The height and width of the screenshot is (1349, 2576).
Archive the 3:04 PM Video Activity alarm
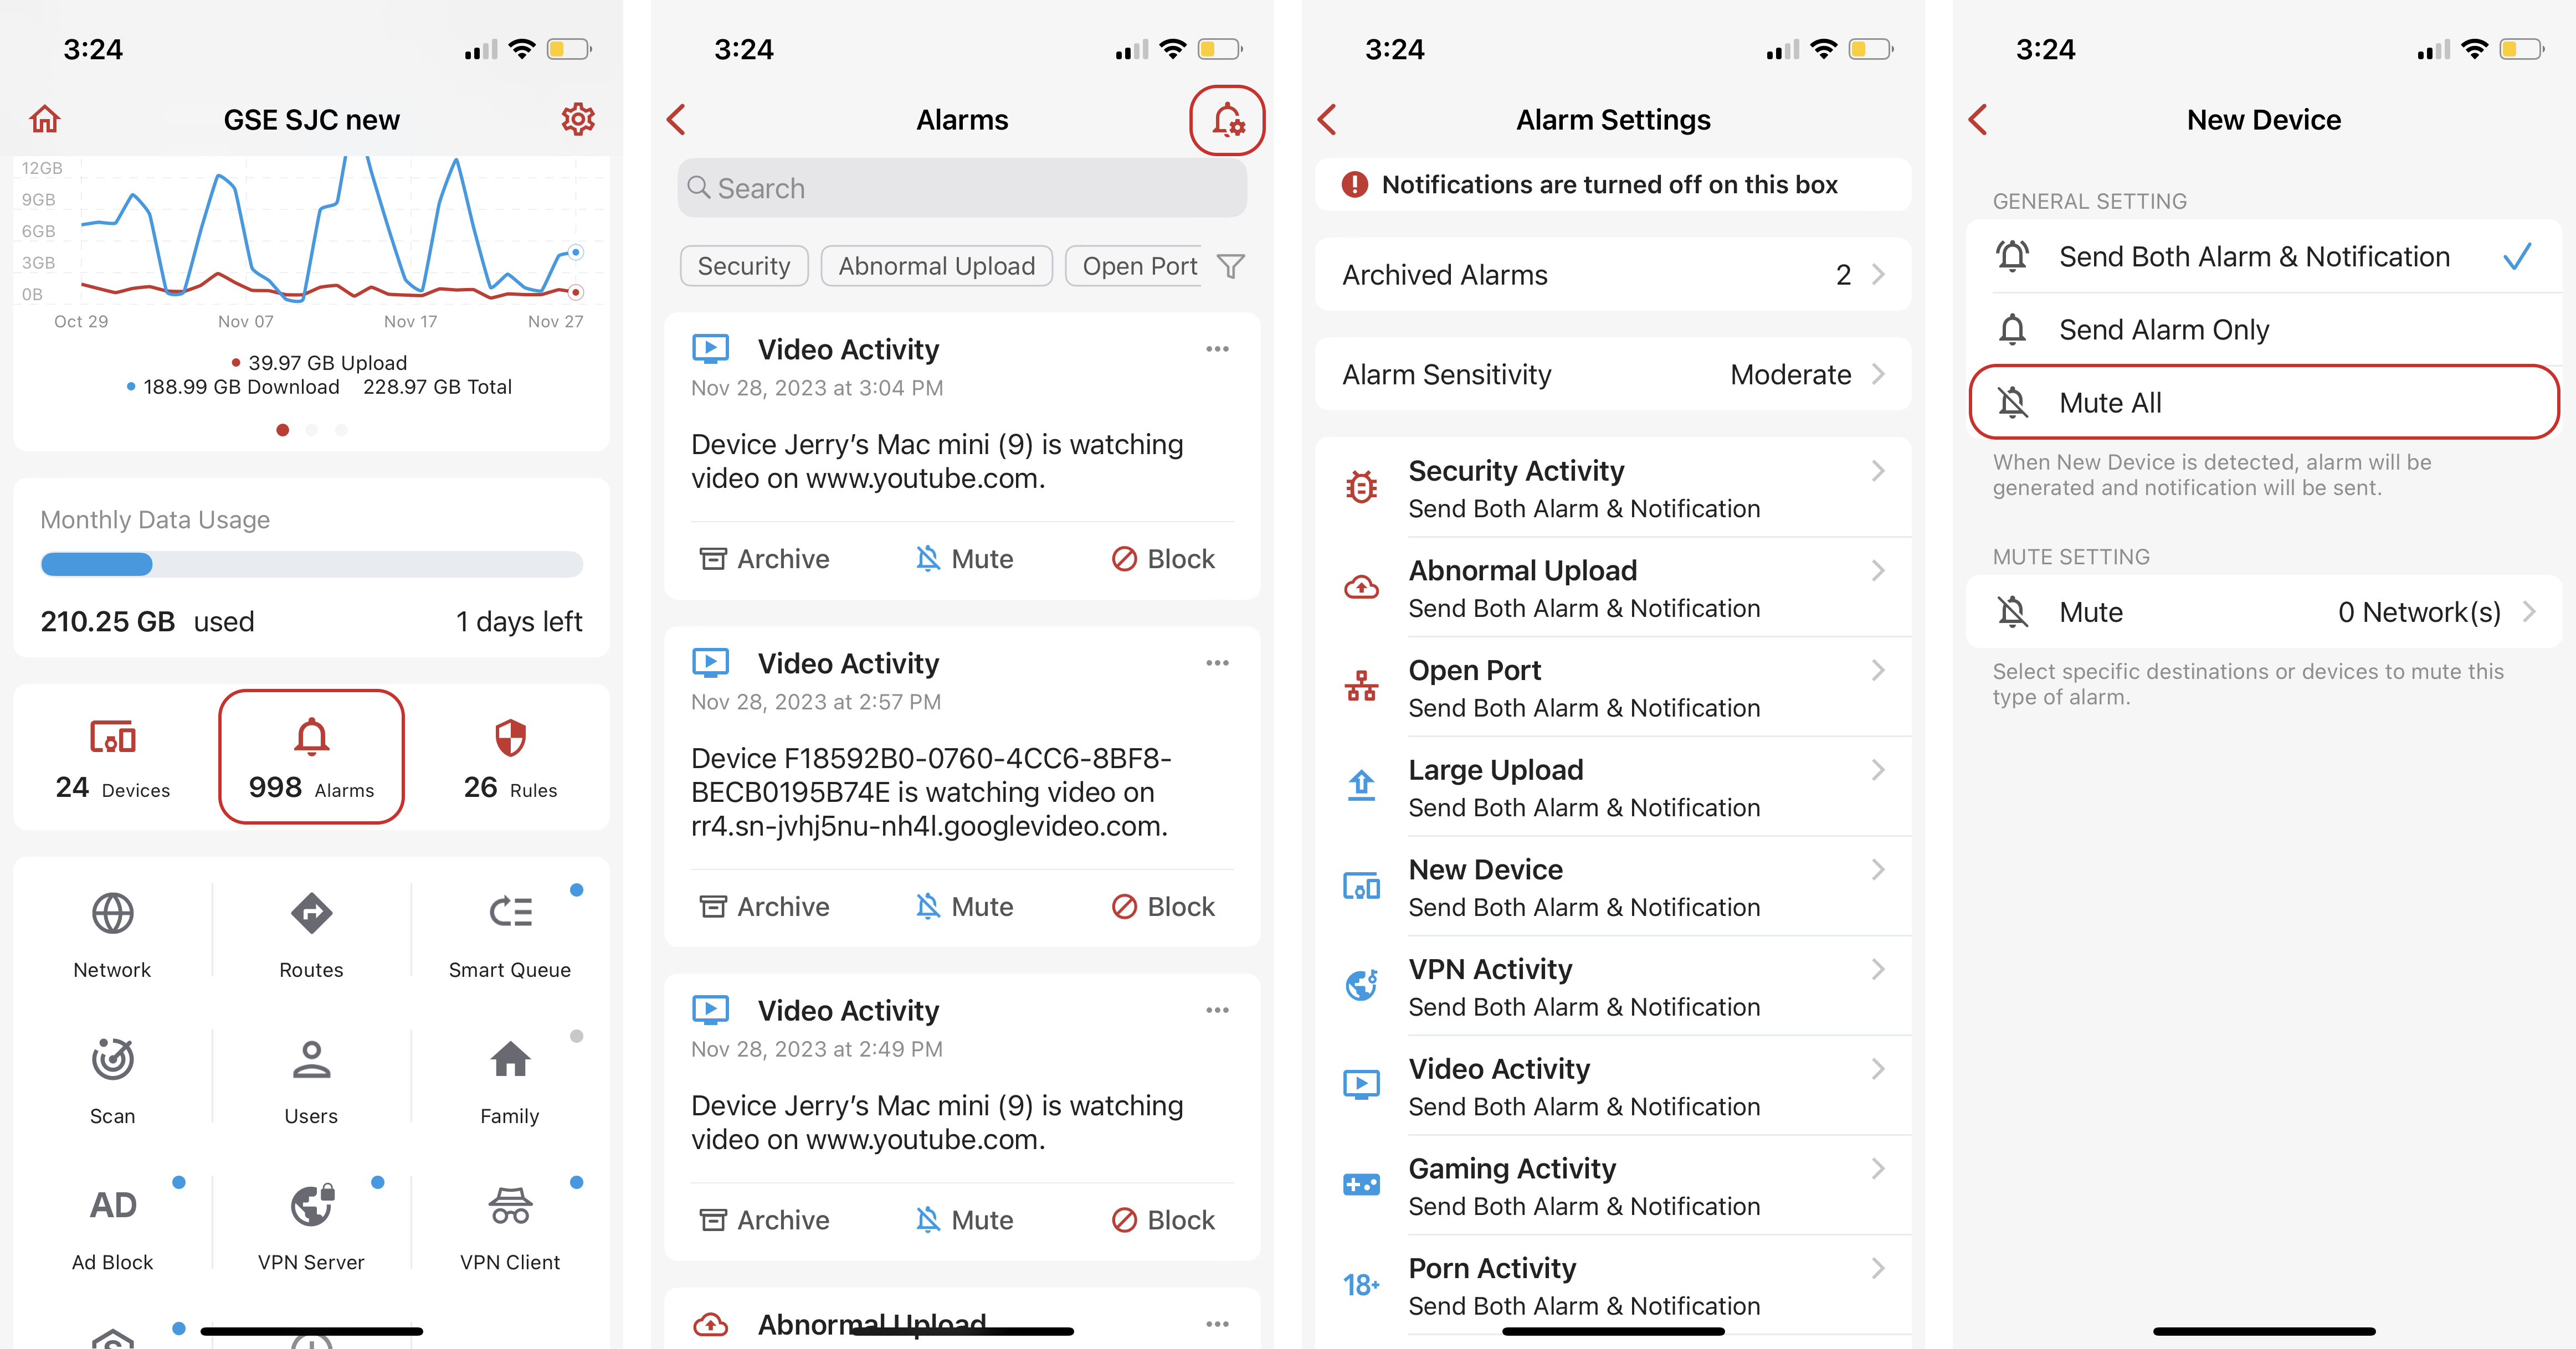tap(765, 559)
